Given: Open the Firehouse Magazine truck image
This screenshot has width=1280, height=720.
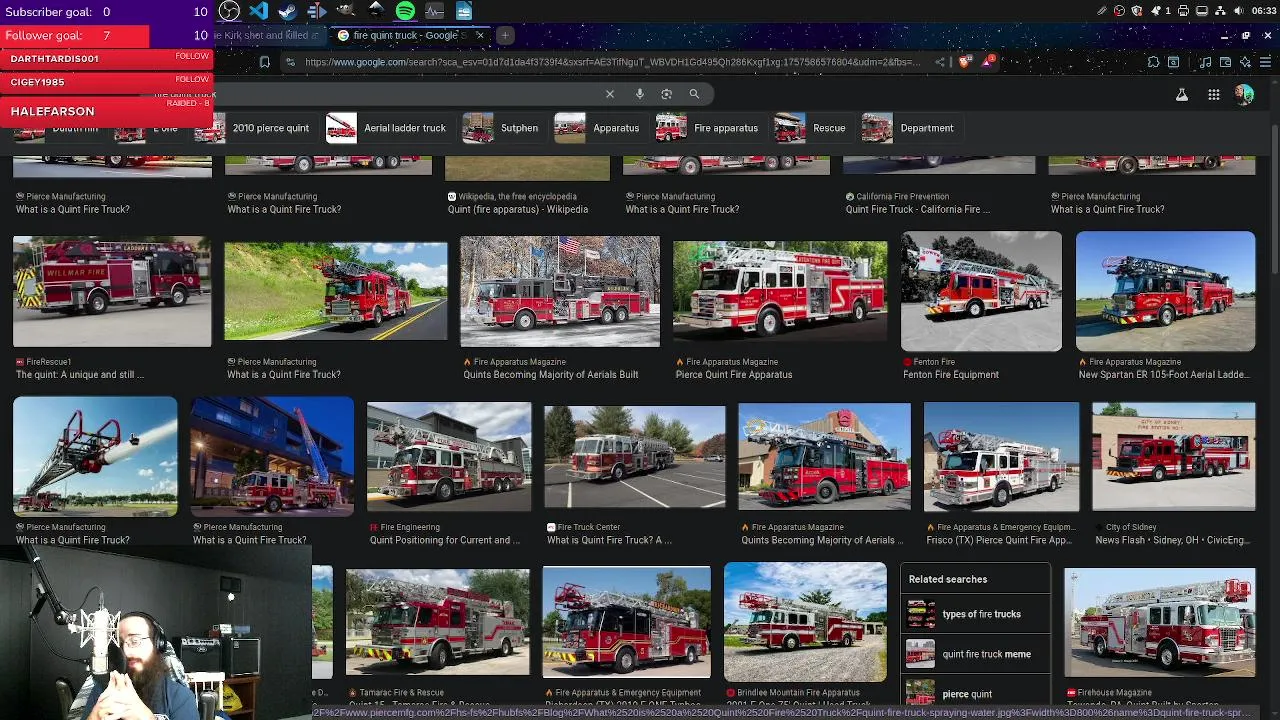Looking at the screenshot, I should coord(1160,622).
